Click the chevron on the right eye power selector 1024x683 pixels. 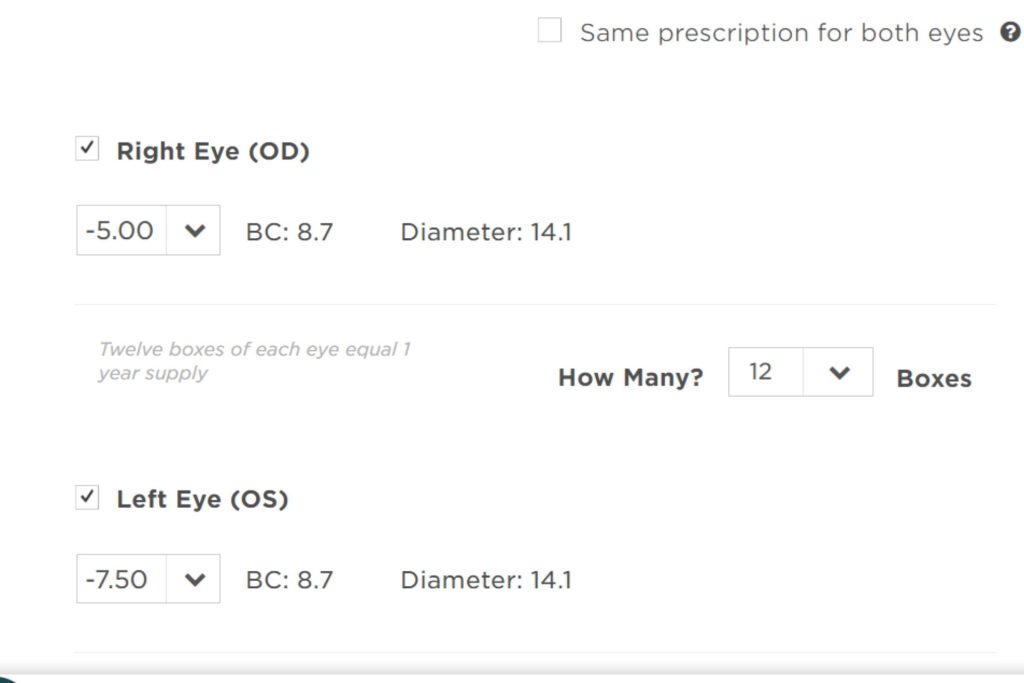196,230
